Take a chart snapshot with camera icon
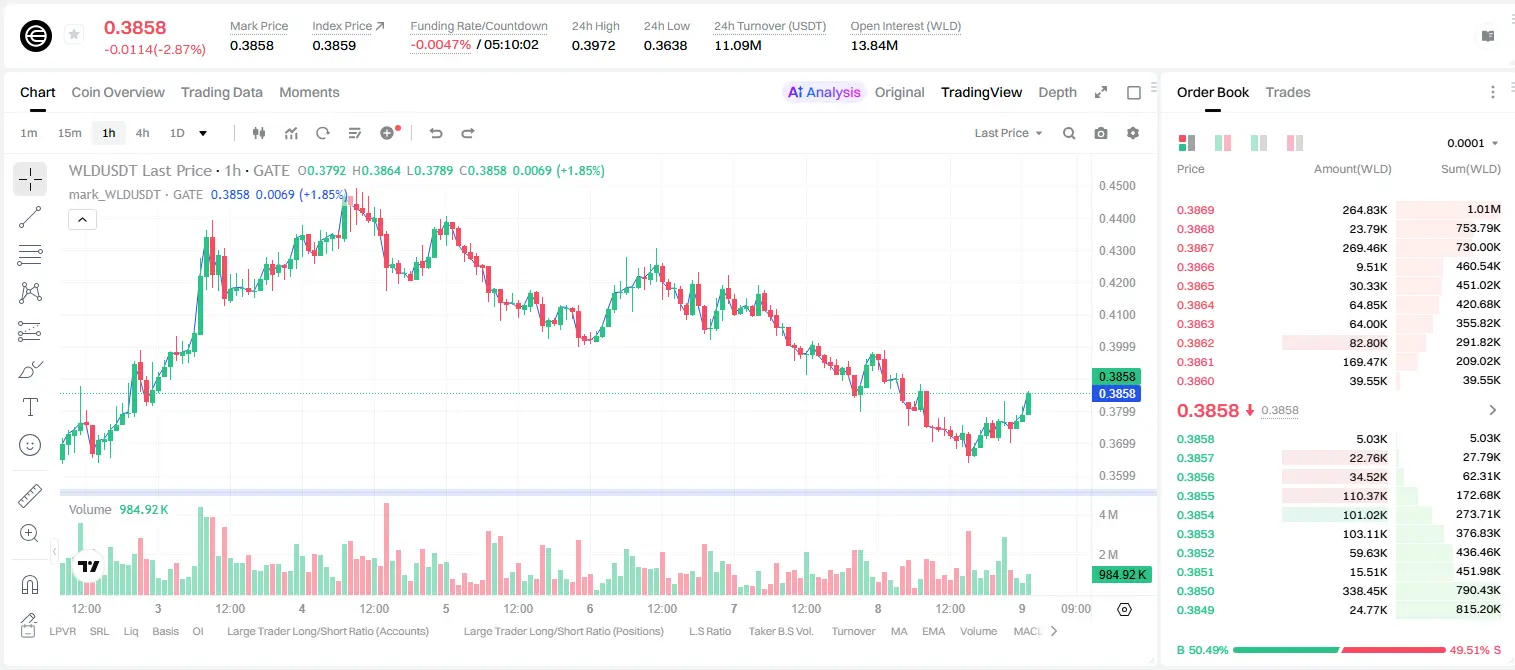Viewport: 1515px width, 670px height. (1101, 133)
